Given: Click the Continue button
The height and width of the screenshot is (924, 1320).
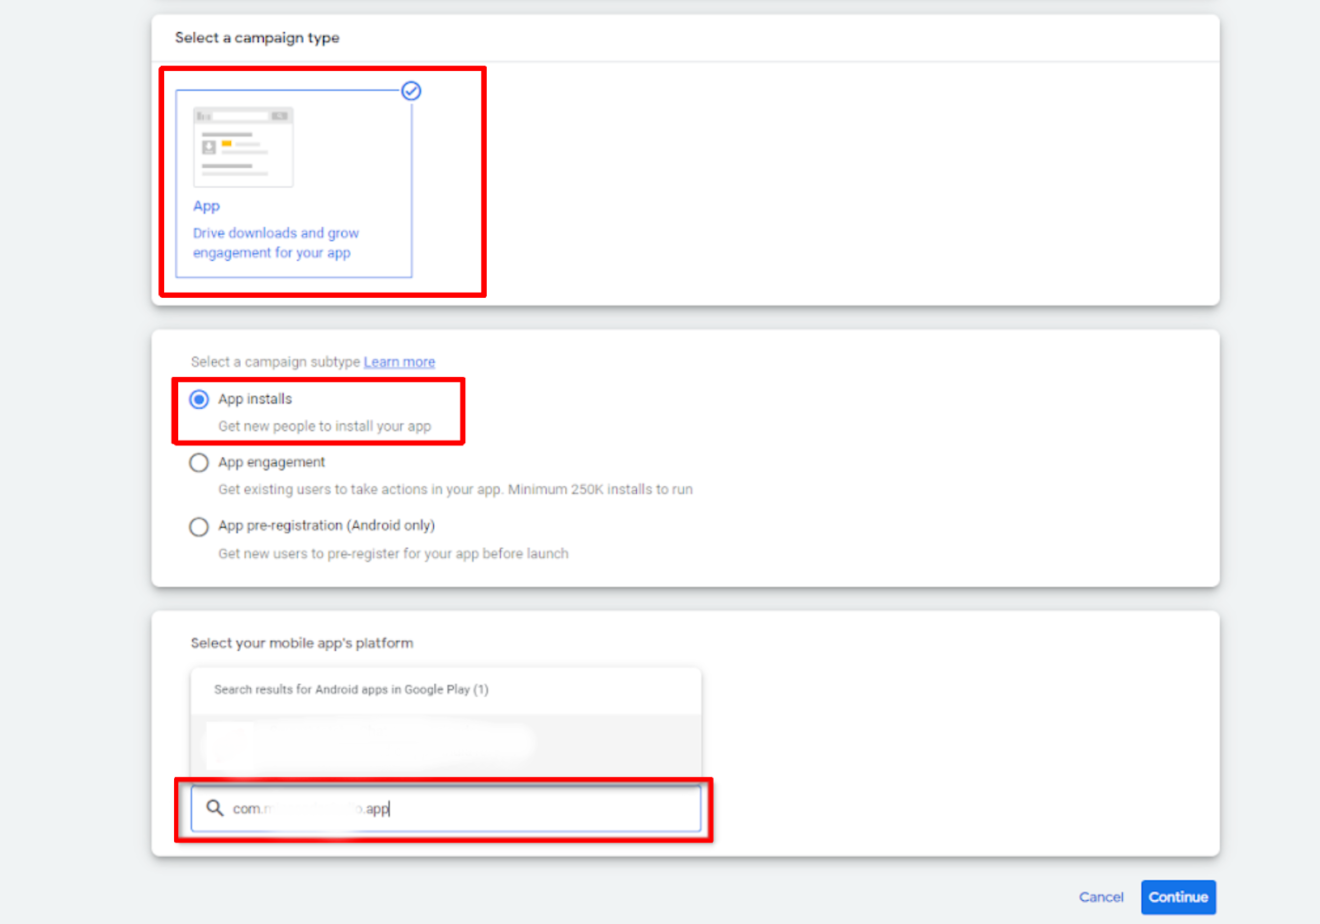Looking at the screenshot, I should (x=1178, y=897).
